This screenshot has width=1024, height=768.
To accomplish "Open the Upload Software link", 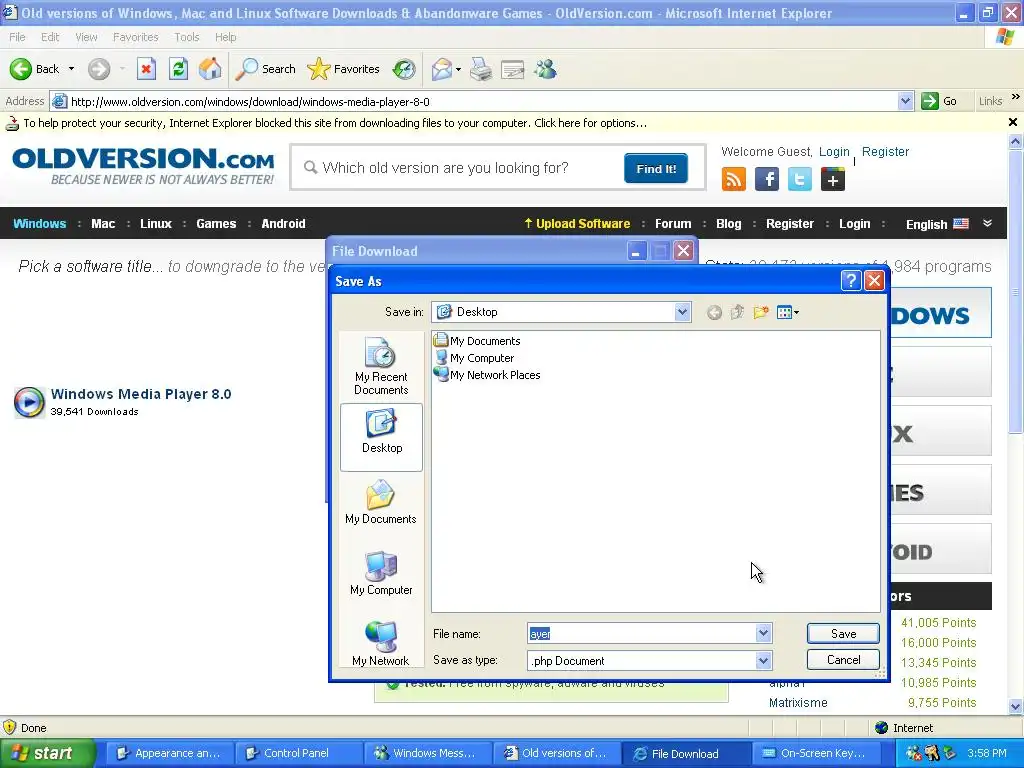I will 577,223.
